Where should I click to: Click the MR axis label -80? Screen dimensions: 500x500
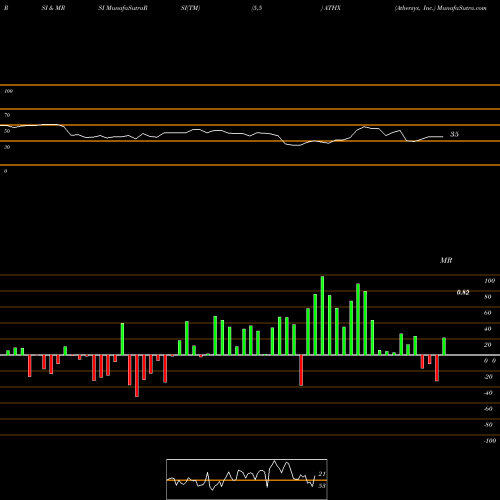(488, 425)
